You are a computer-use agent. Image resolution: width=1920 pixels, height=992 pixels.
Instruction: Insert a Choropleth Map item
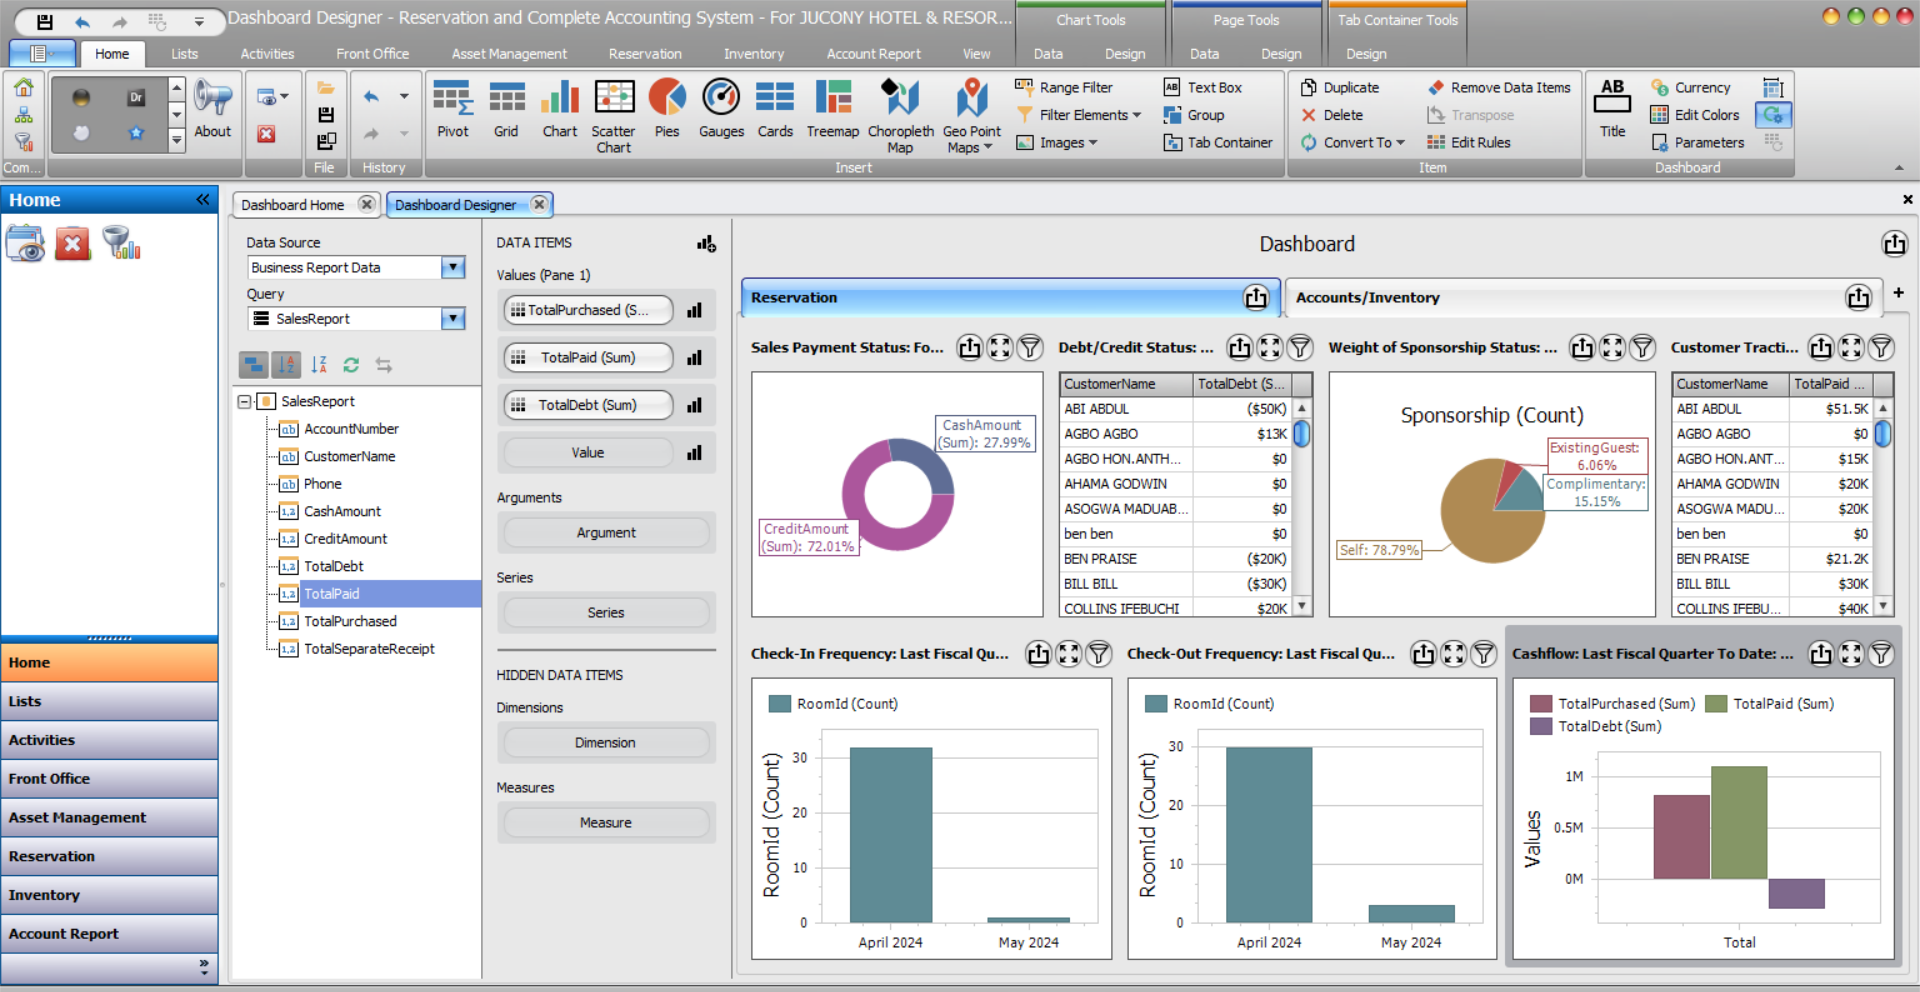click(900, 117)
